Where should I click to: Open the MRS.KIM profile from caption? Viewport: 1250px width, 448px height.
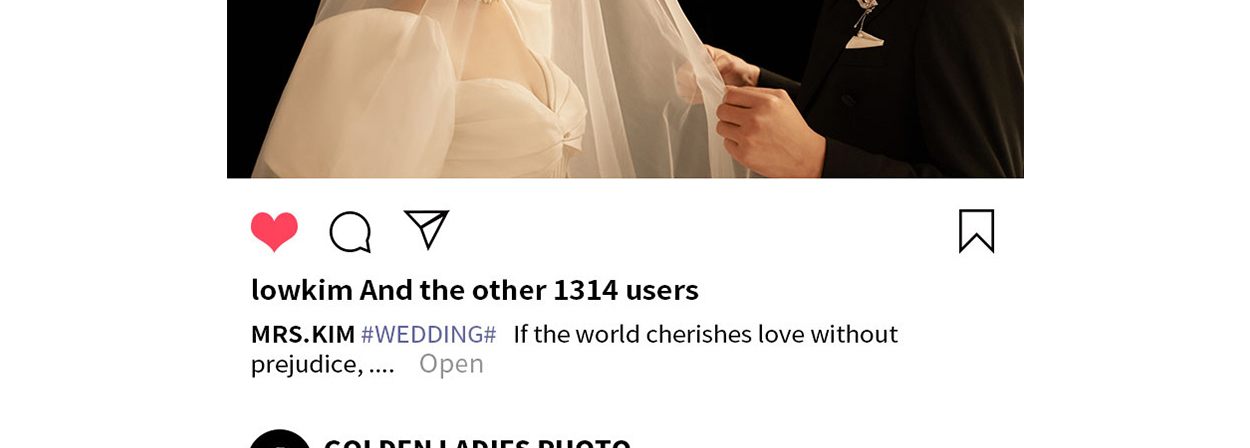[x=303, y=334]
